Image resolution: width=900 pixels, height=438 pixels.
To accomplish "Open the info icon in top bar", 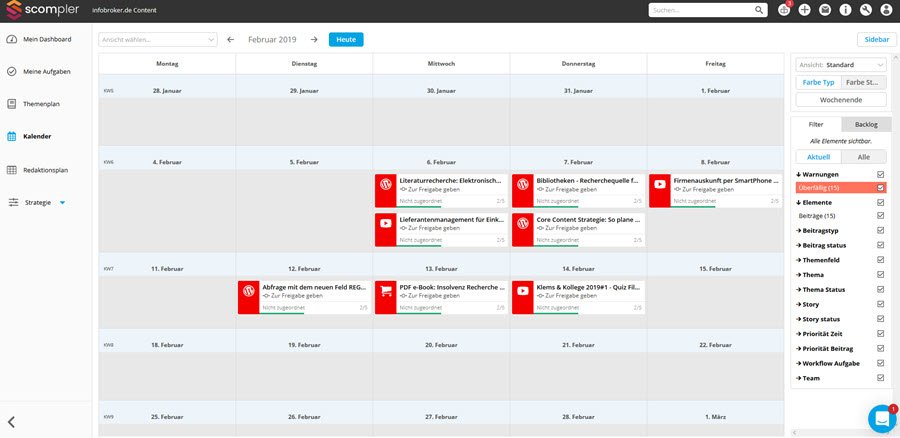I will 845,10.
